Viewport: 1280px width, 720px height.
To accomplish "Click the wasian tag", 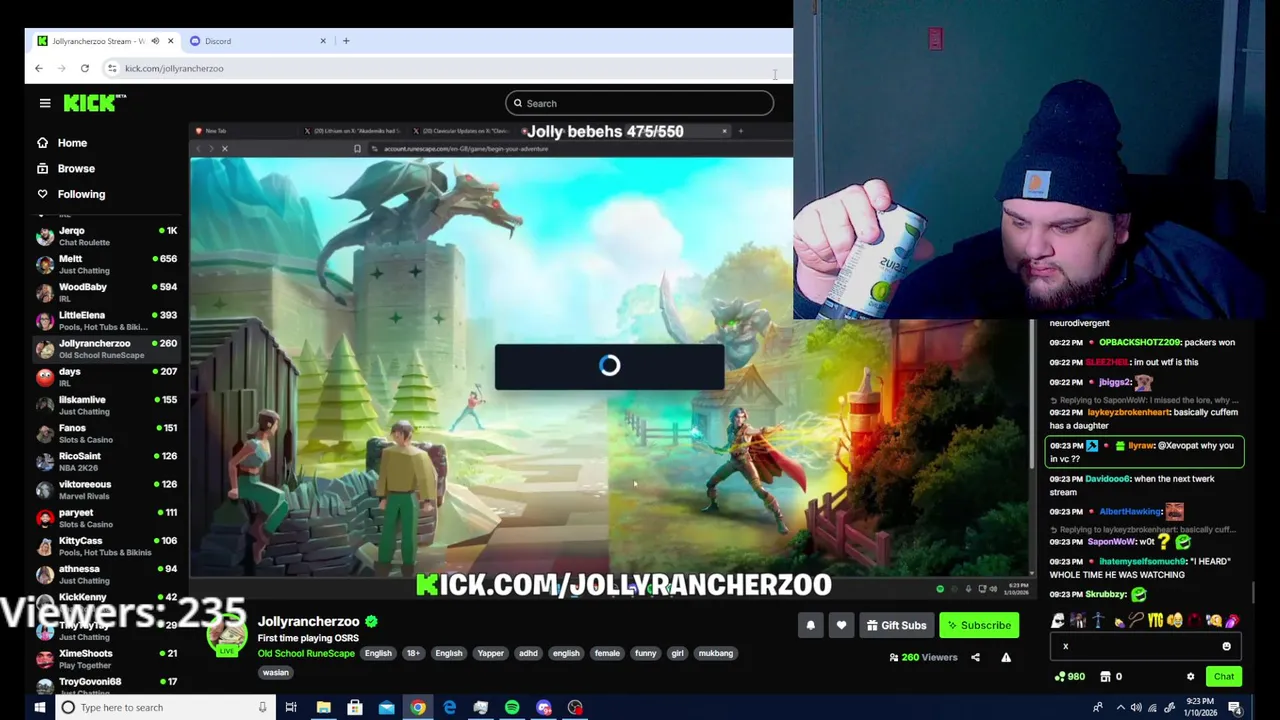I will (276, 673).
